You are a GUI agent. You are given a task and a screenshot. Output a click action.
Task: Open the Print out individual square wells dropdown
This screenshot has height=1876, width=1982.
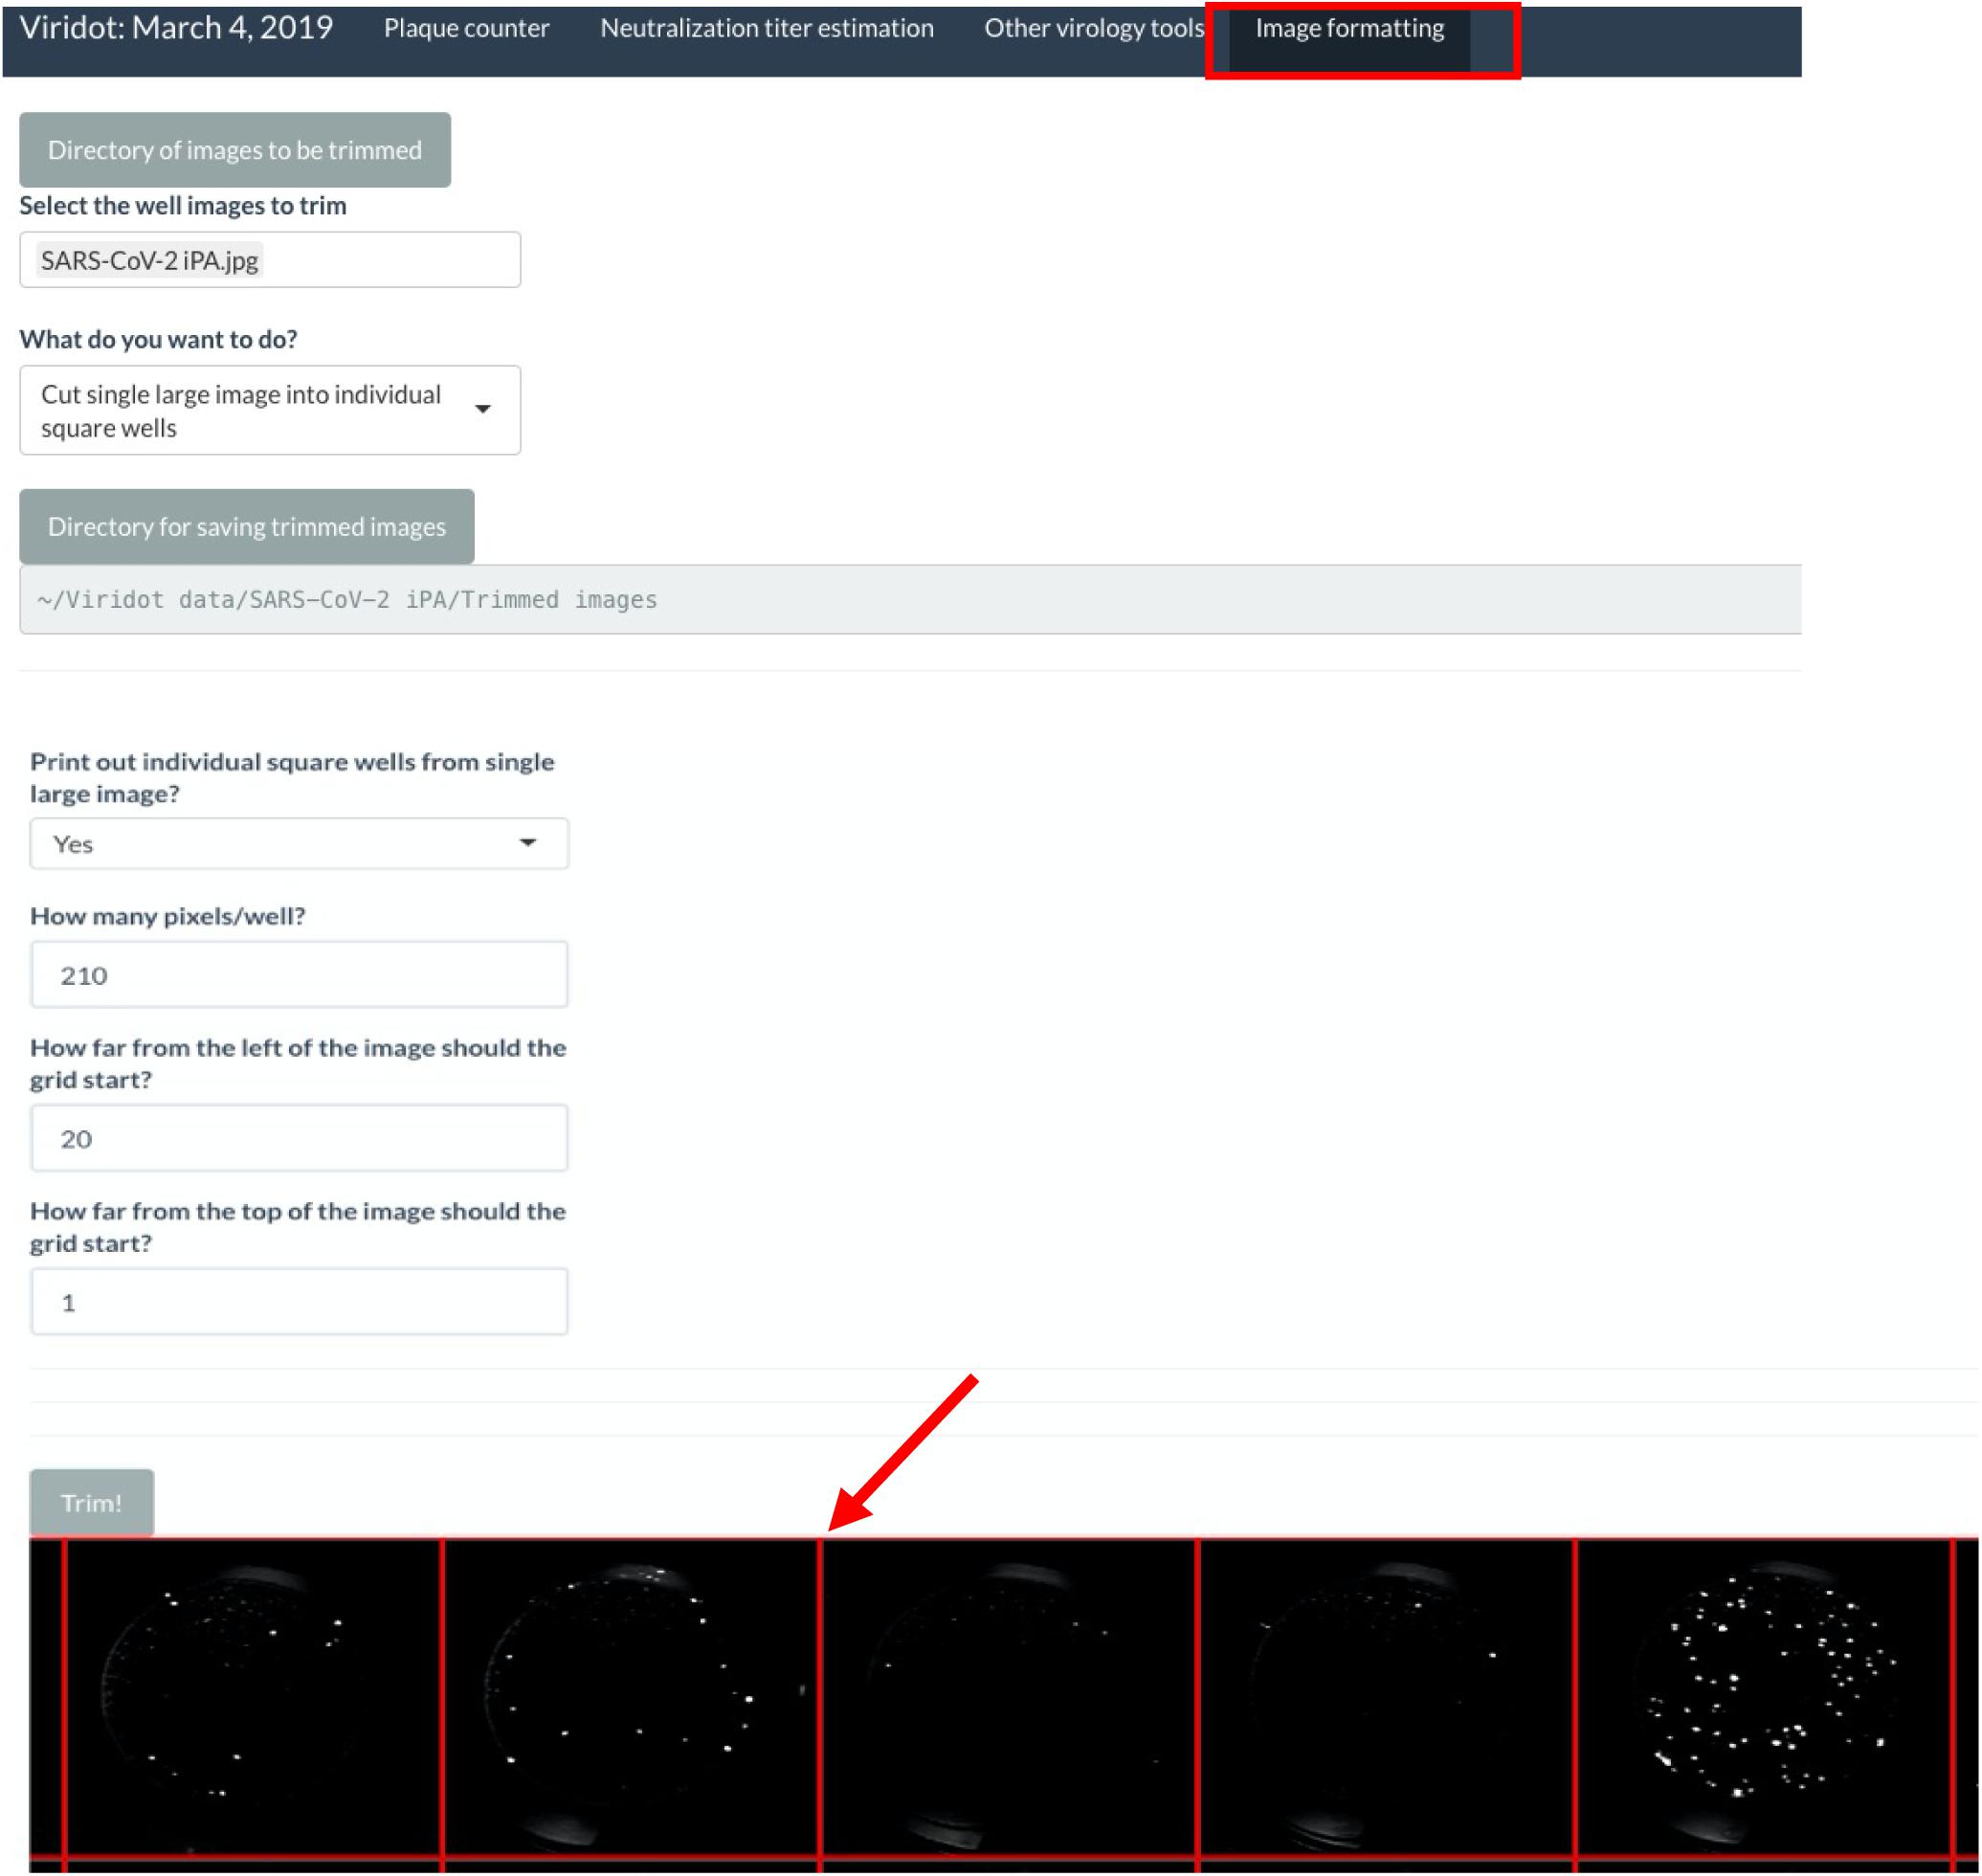click(299, 844)
